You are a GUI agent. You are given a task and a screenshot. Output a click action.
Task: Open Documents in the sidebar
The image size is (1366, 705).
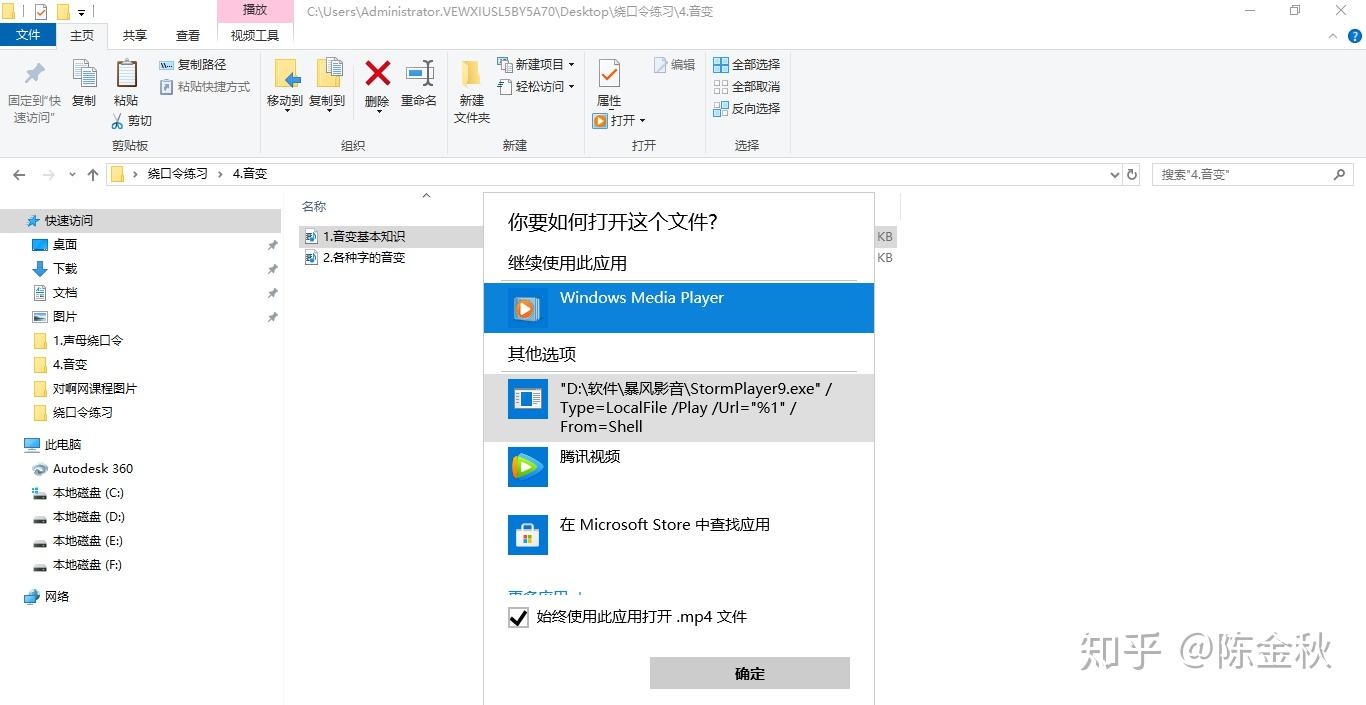click(65, 293)
